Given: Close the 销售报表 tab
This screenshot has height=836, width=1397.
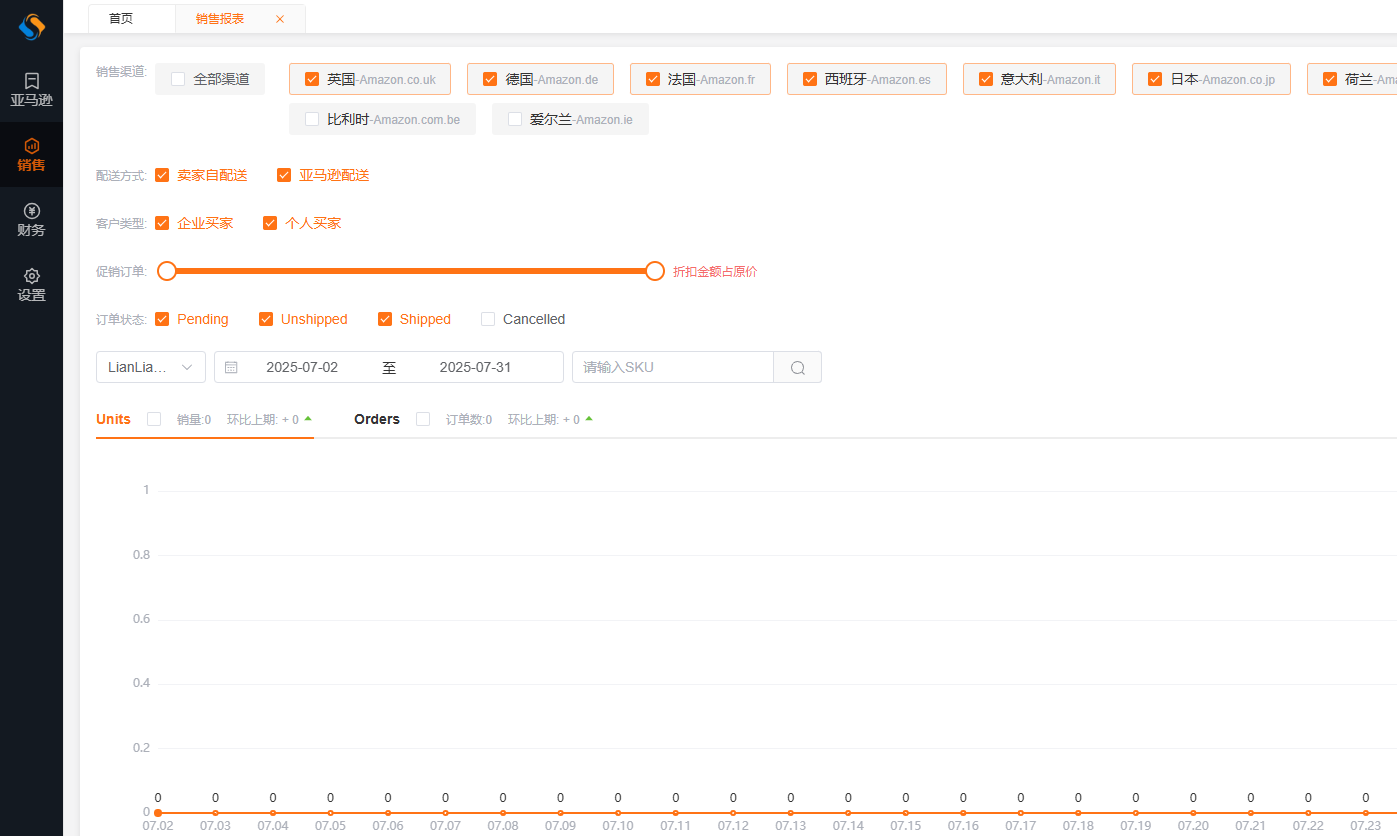Looking at the screenshot, I should tap(279, 19).
